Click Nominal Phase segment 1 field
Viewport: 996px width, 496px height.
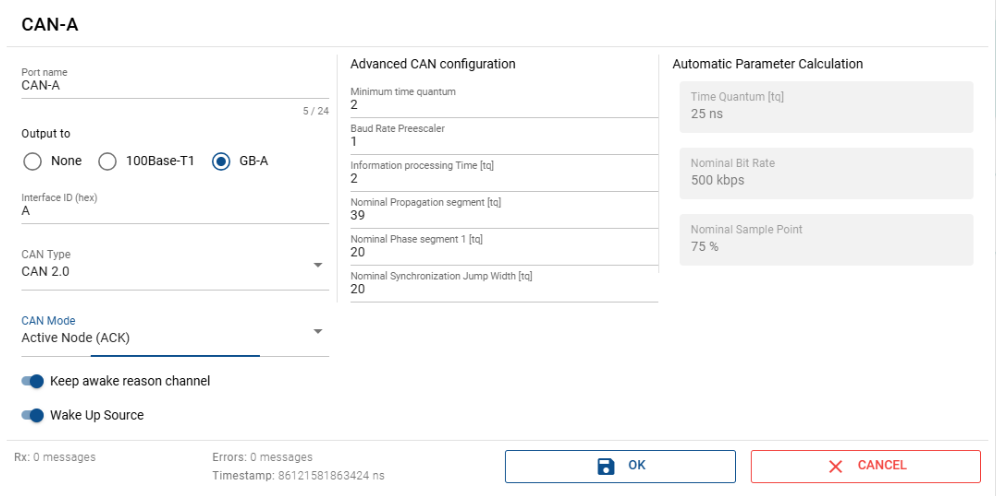tap(503, 253)
